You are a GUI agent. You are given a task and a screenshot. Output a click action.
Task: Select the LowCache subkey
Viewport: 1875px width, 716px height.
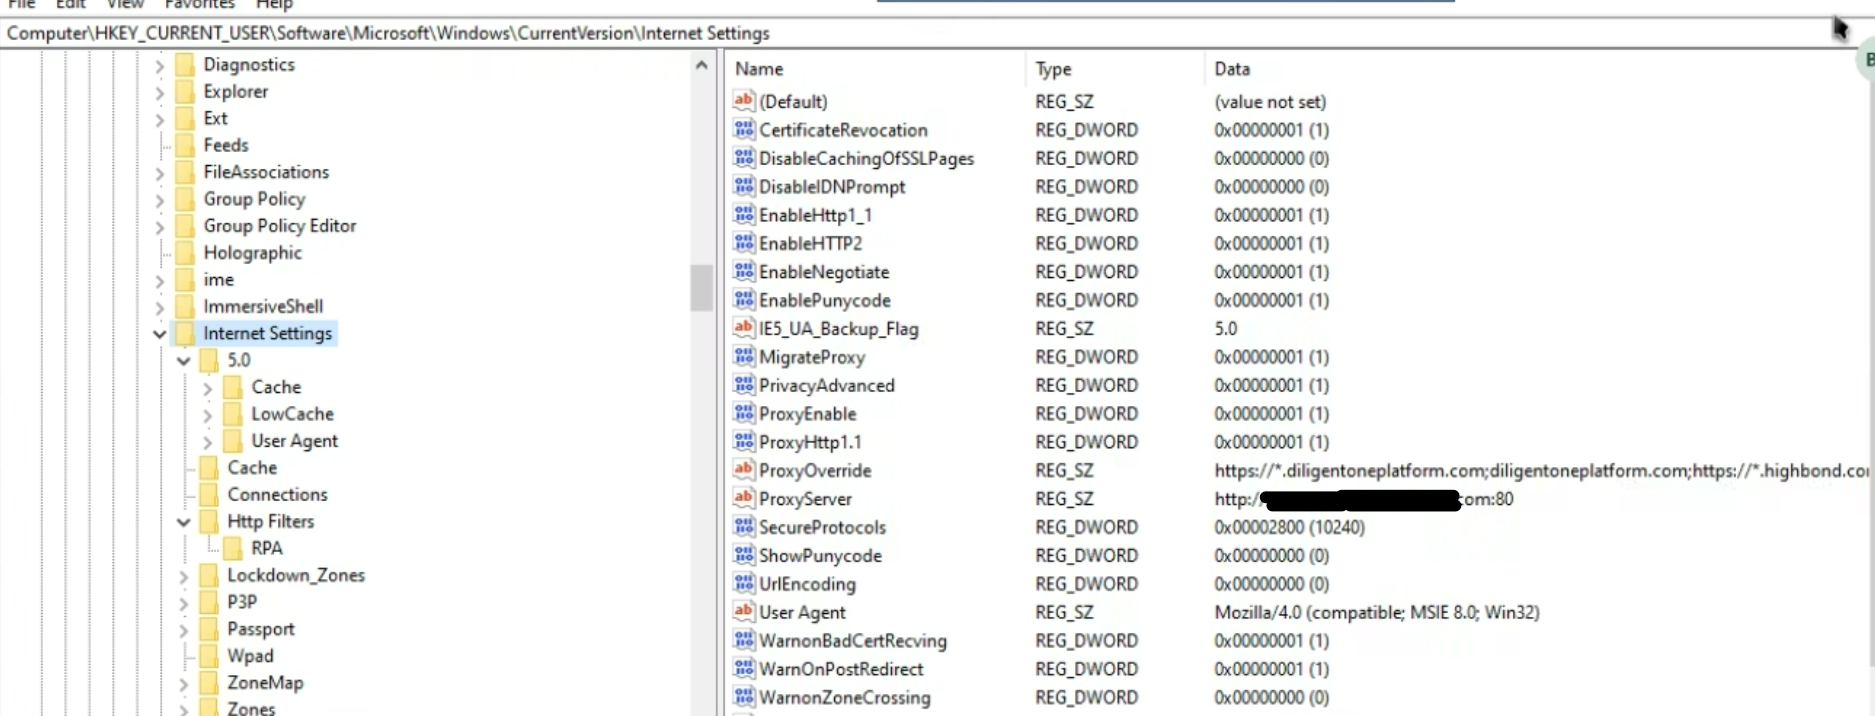coord(292,413)
